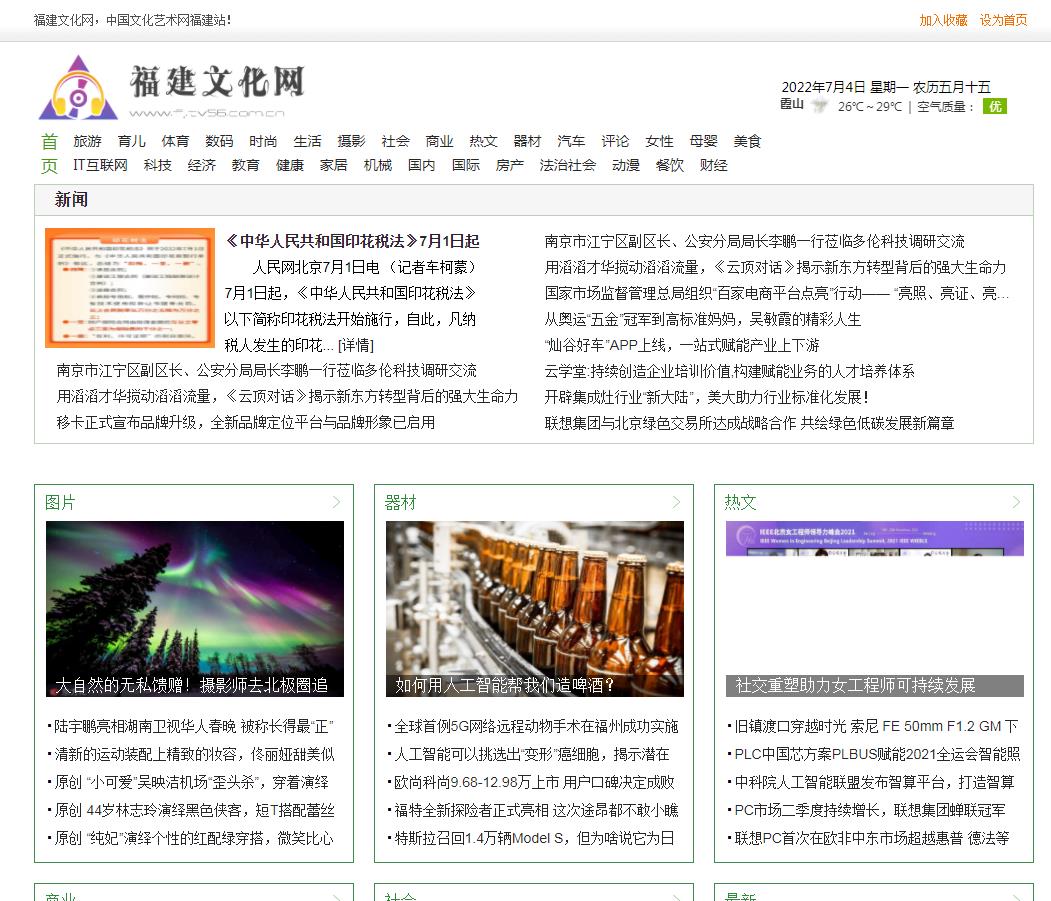The height and width of the screenshot is (901, 1051).
Task: Navigate to 健康 section
Action: 290,165
